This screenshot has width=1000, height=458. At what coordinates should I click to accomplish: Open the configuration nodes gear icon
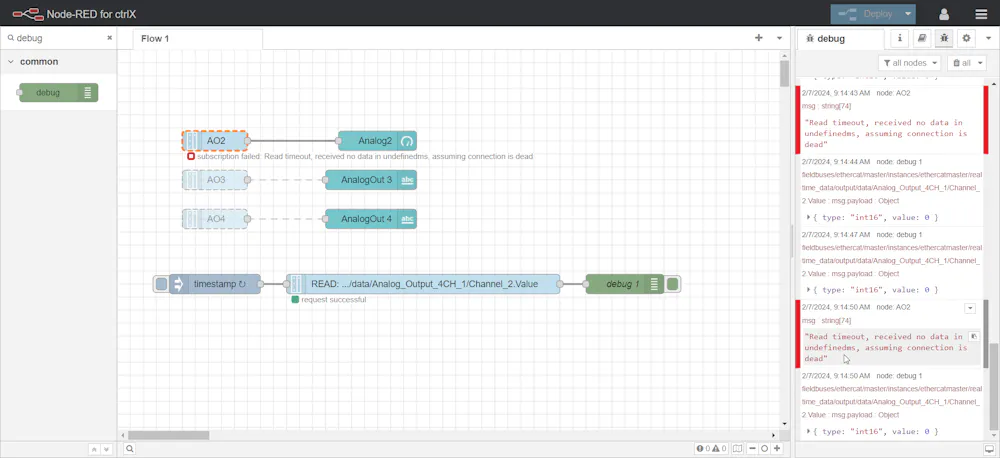pos(966,38)
